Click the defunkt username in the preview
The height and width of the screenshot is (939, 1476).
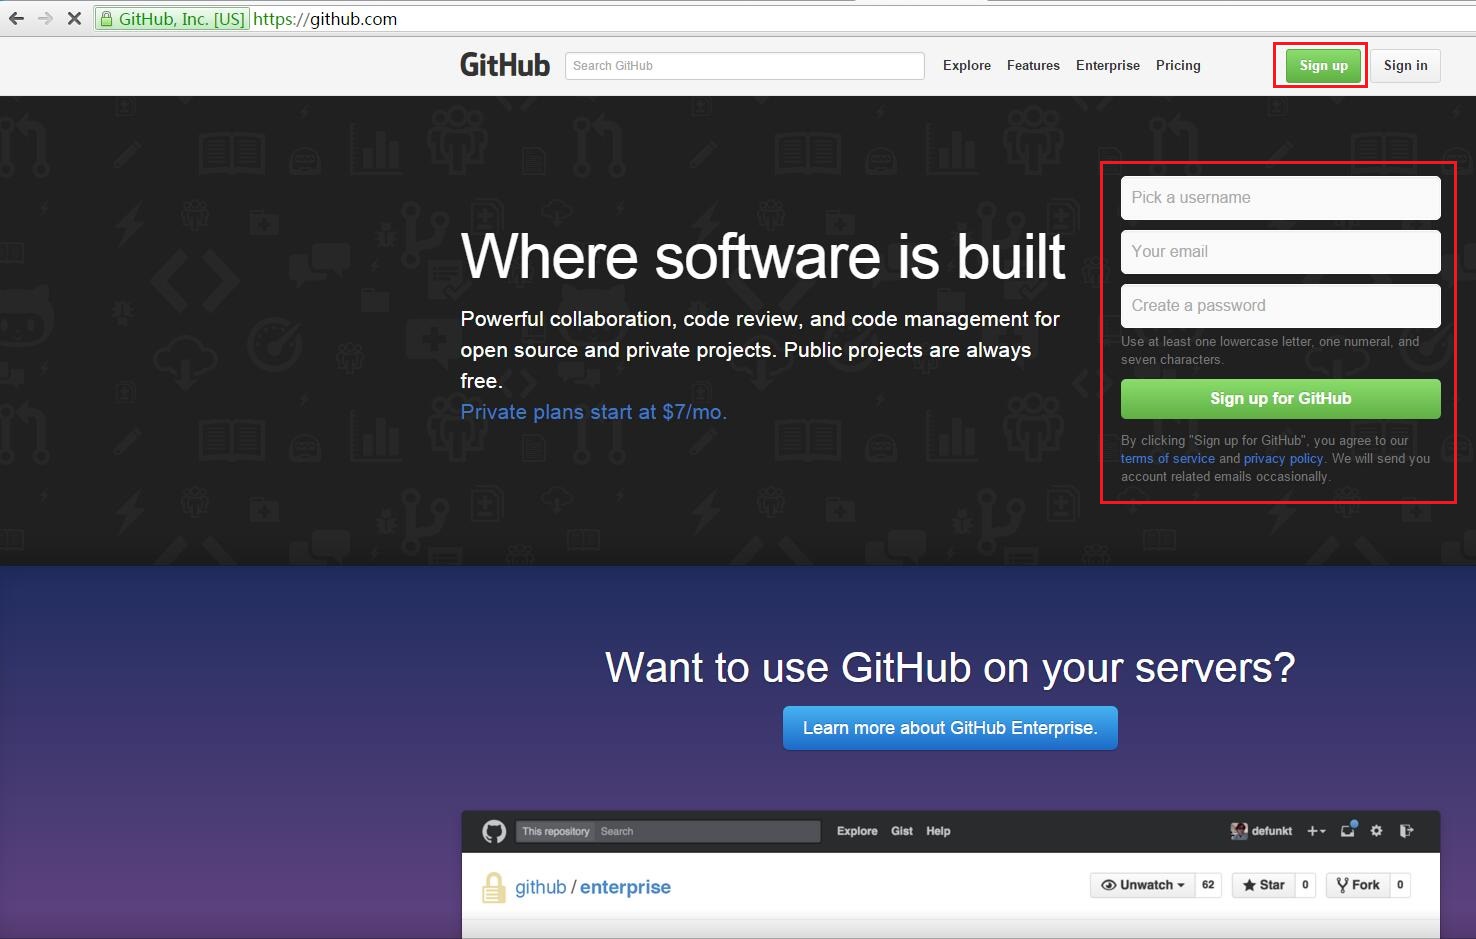click(x=1272, y=831)
